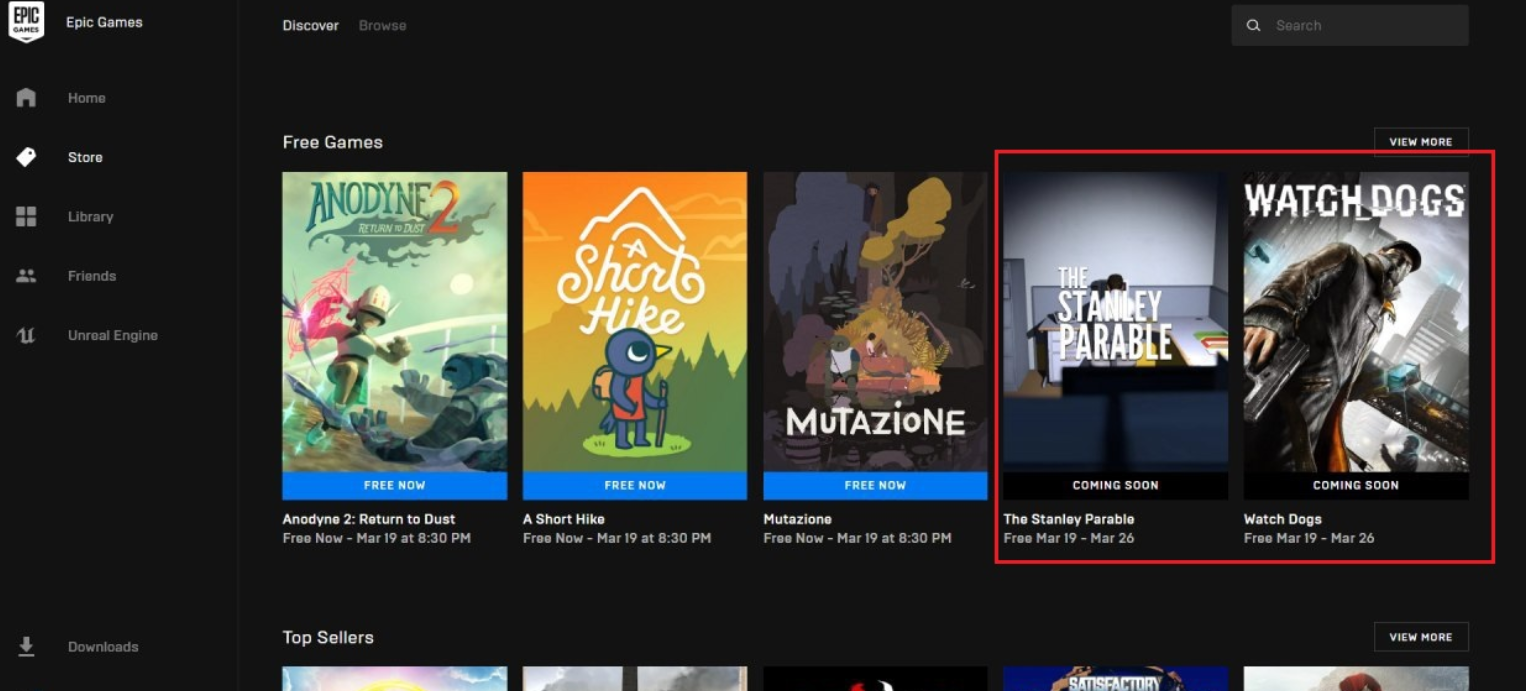Image resolution: width=1526 pixels, height=691 pixels.
Task: Click View More beside Free Games
Action: click(x=1420, y=142)
